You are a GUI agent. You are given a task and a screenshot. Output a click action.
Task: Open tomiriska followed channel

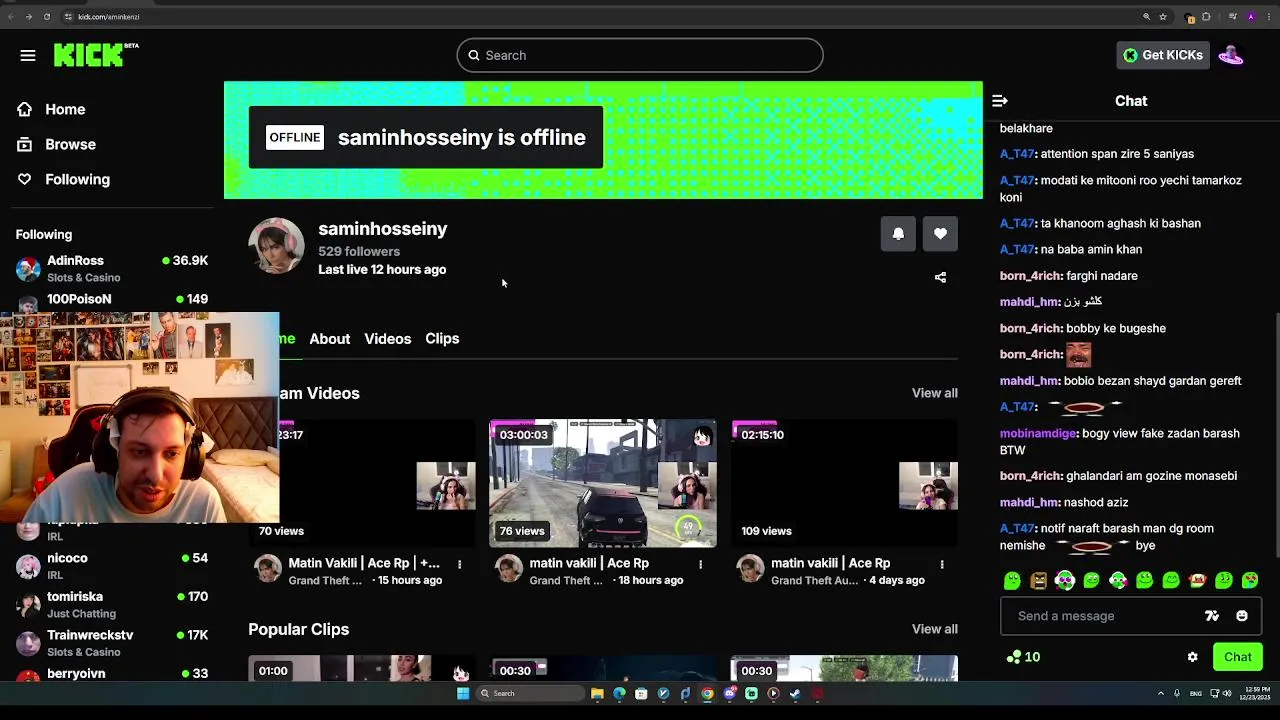(x=111, y=604)
